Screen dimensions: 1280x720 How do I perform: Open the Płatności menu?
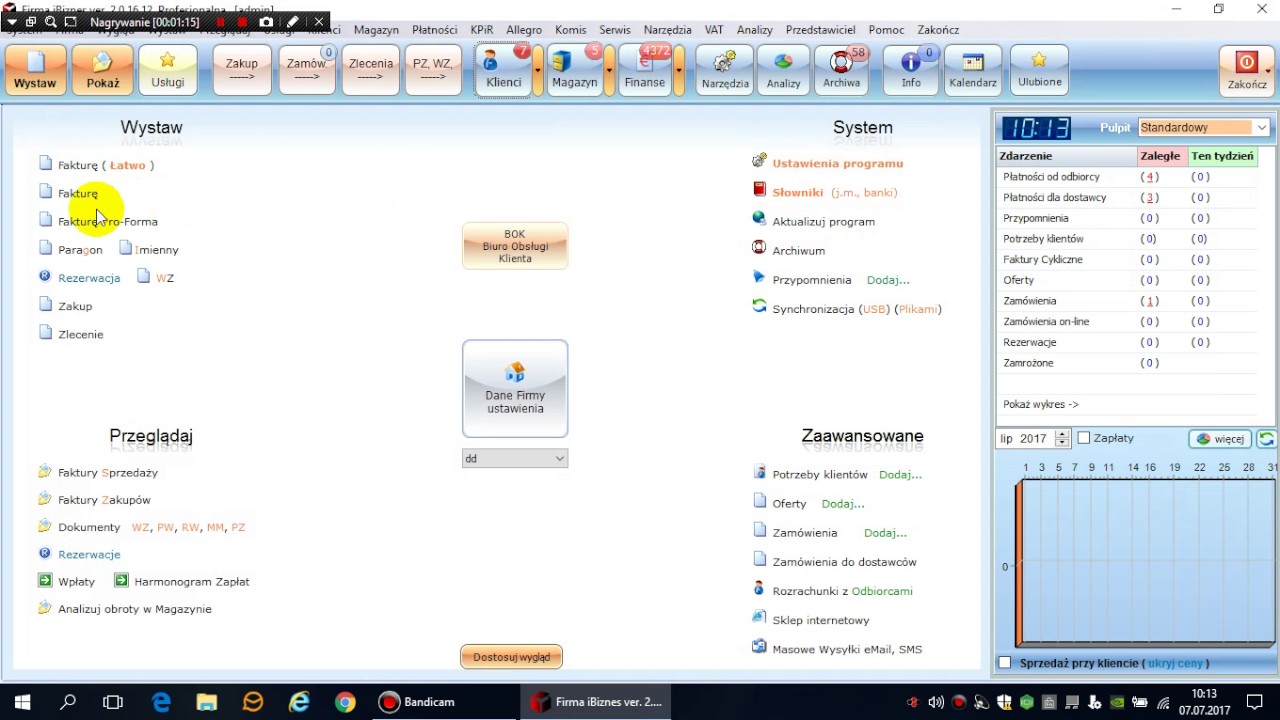pos(434,30)
